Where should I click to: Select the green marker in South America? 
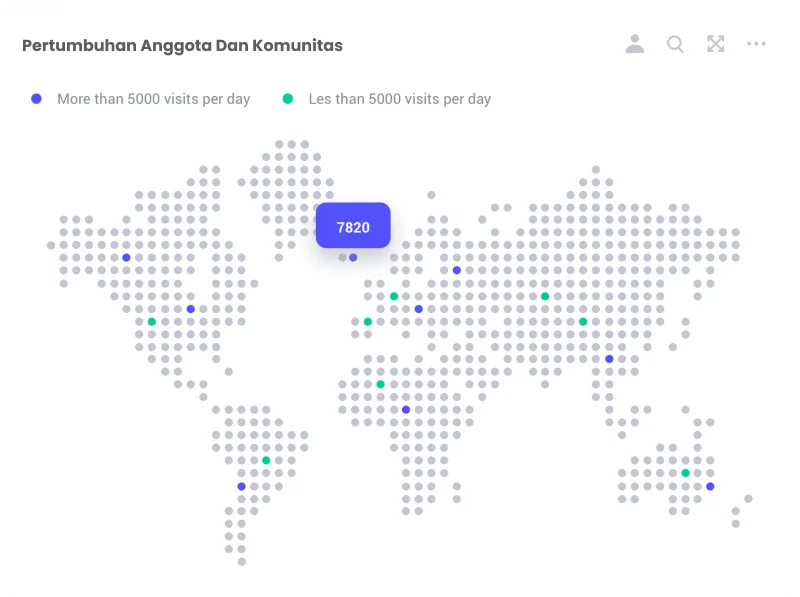[266, 460]
